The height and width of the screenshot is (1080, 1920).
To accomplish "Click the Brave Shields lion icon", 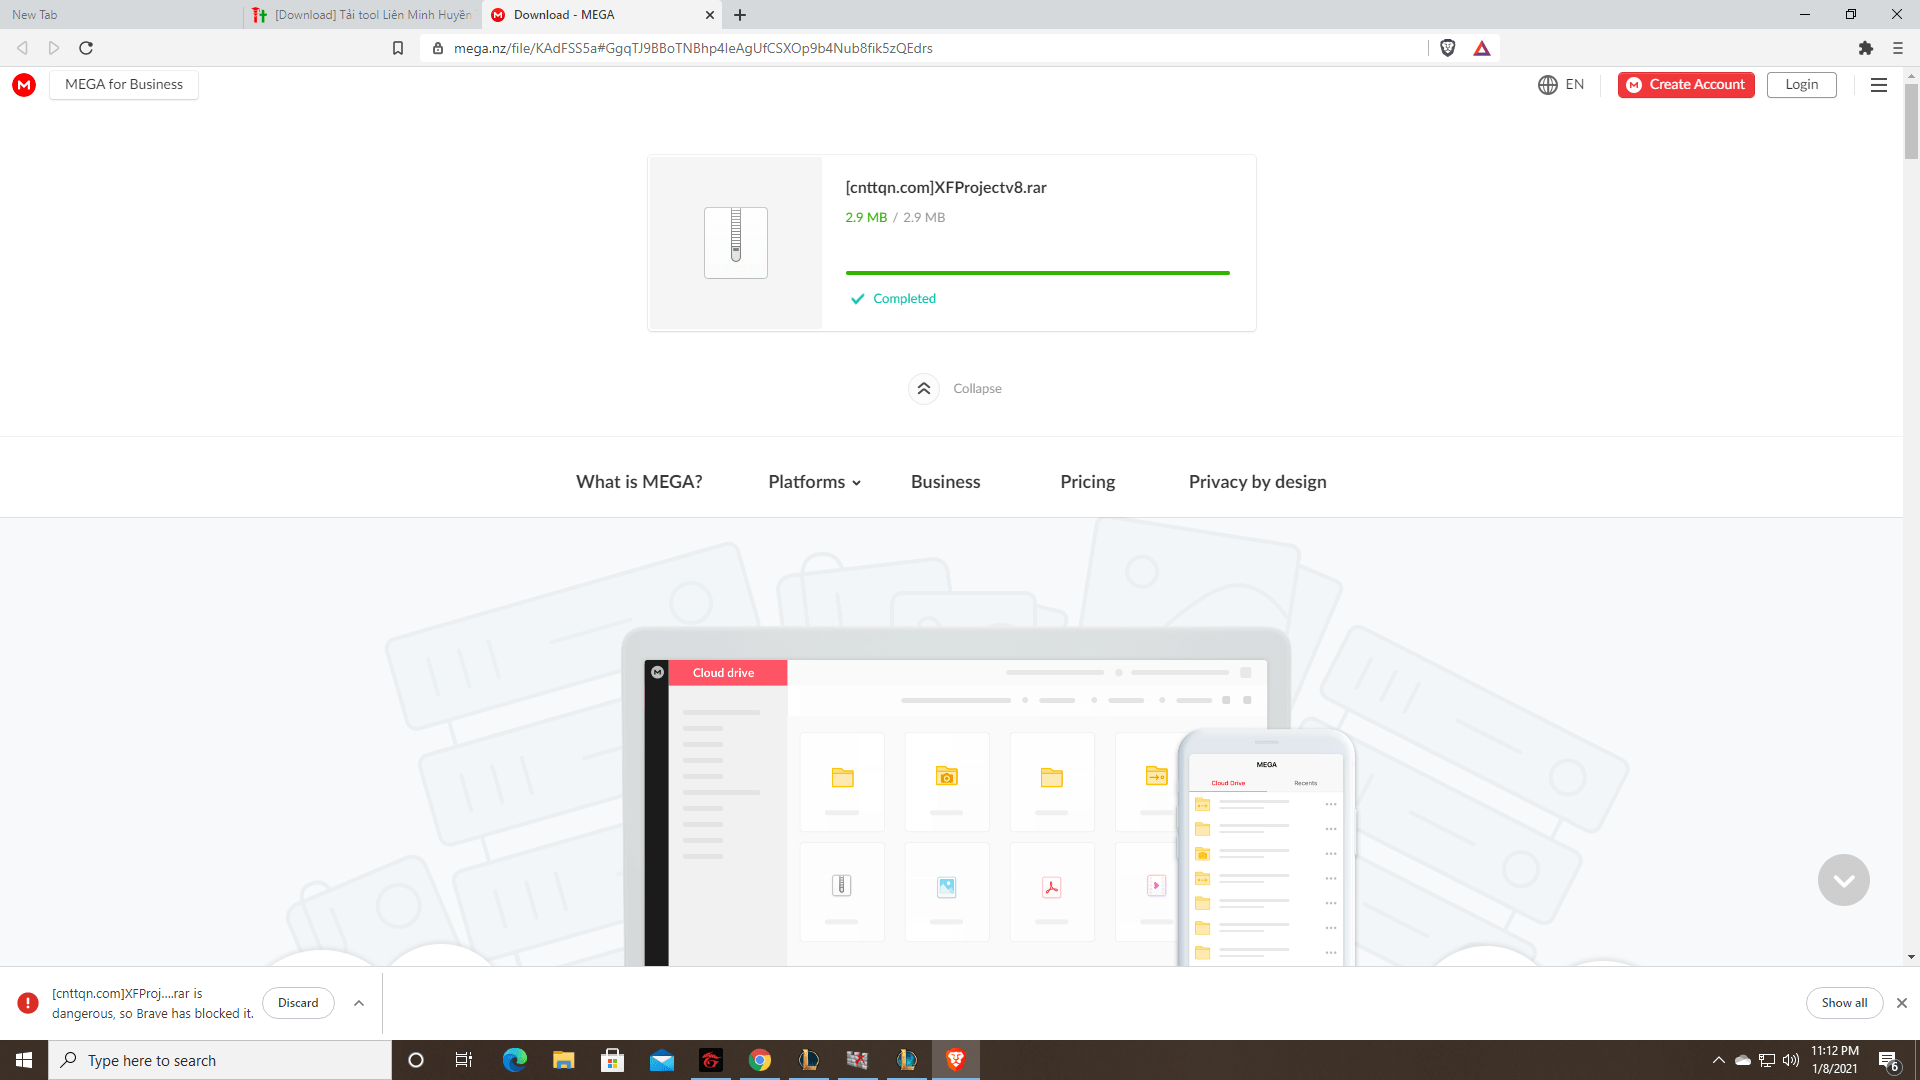I will [x=1448, y=48].
